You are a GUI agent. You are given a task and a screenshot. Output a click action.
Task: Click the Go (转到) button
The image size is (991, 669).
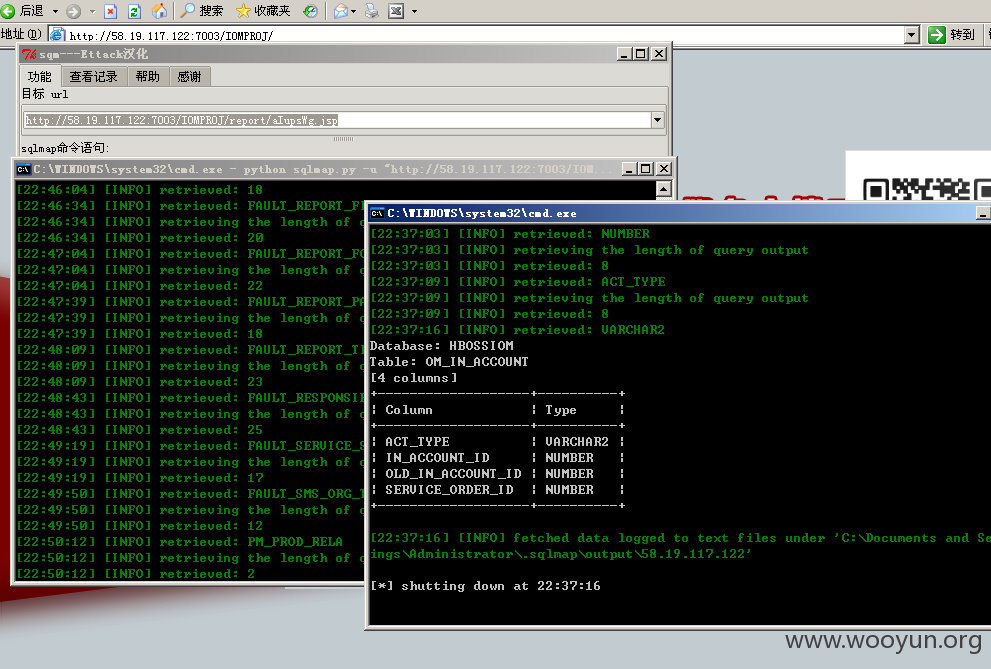click(x=952, y=35)
